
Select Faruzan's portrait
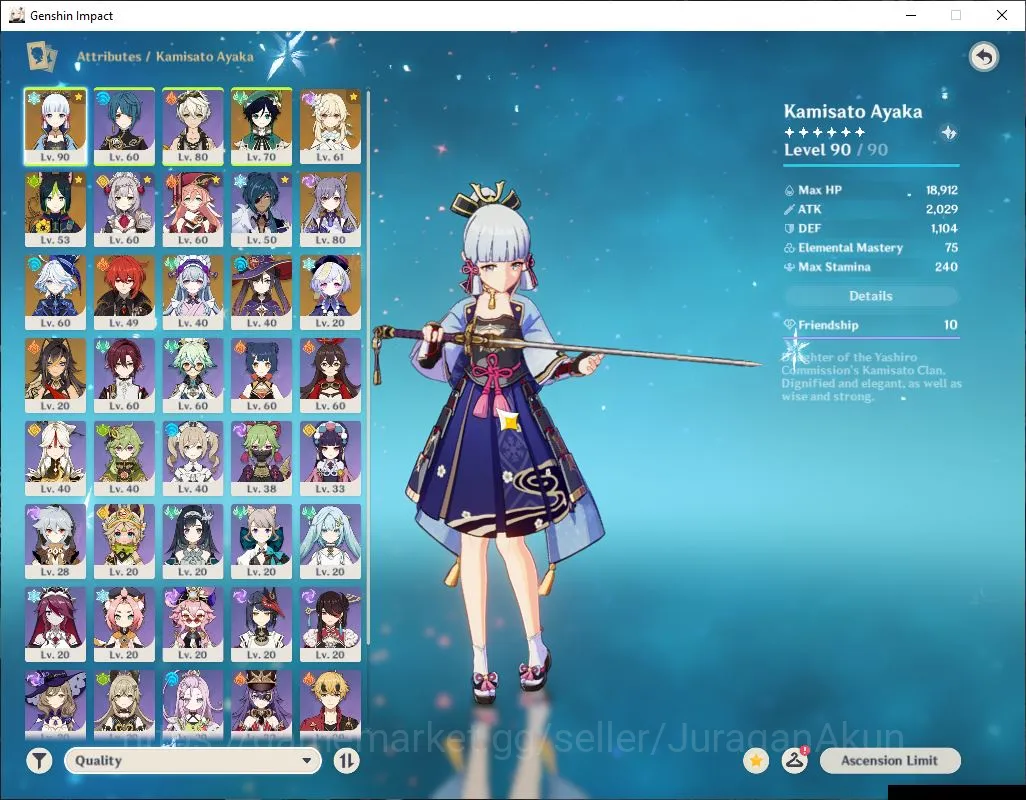pos(330,542)
